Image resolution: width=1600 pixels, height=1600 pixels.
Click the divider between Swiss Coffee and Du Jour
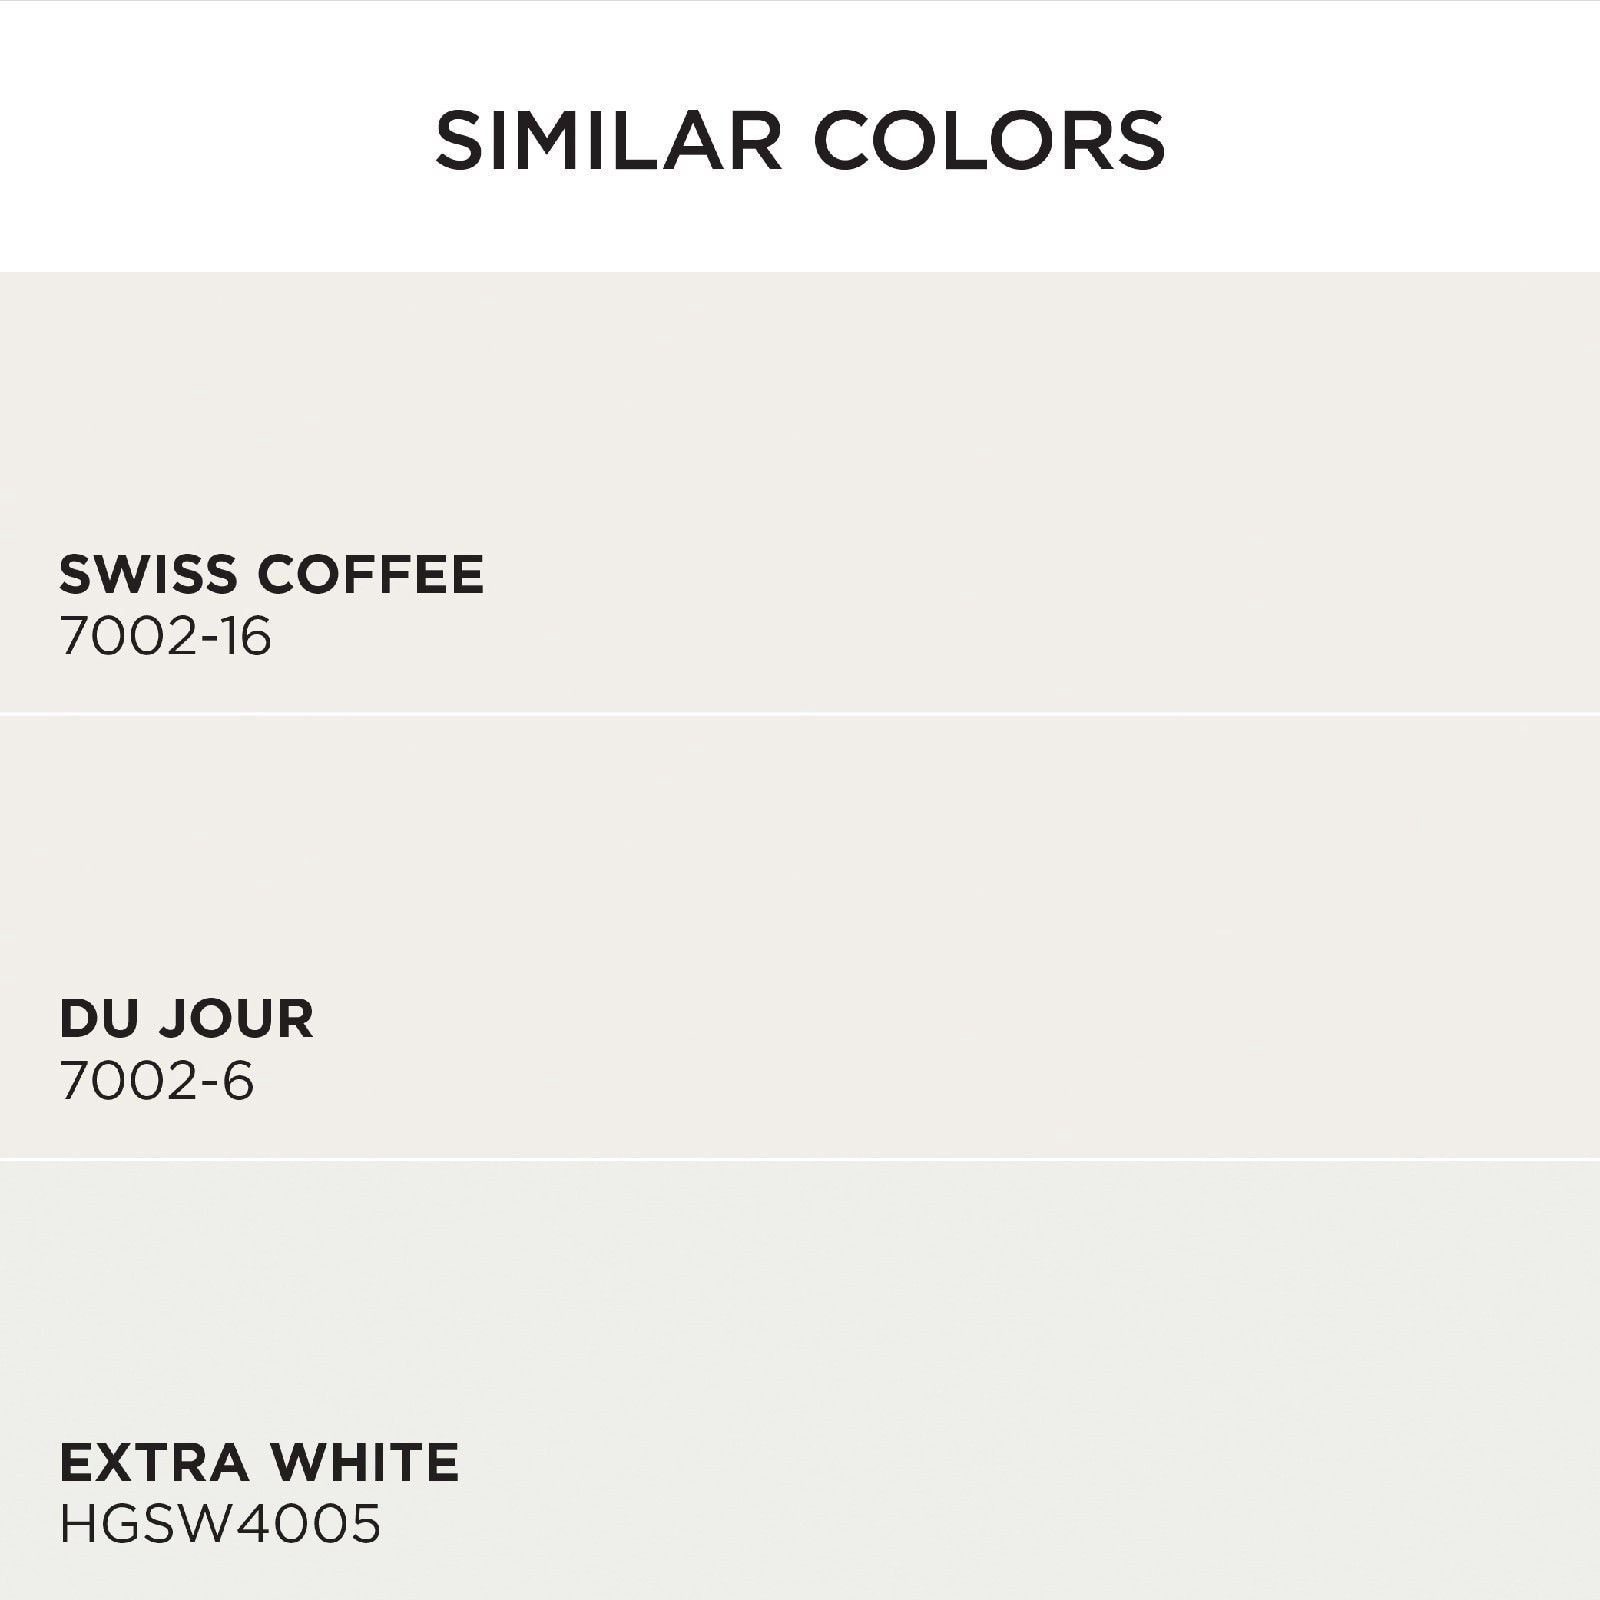[x=800, y=714]
